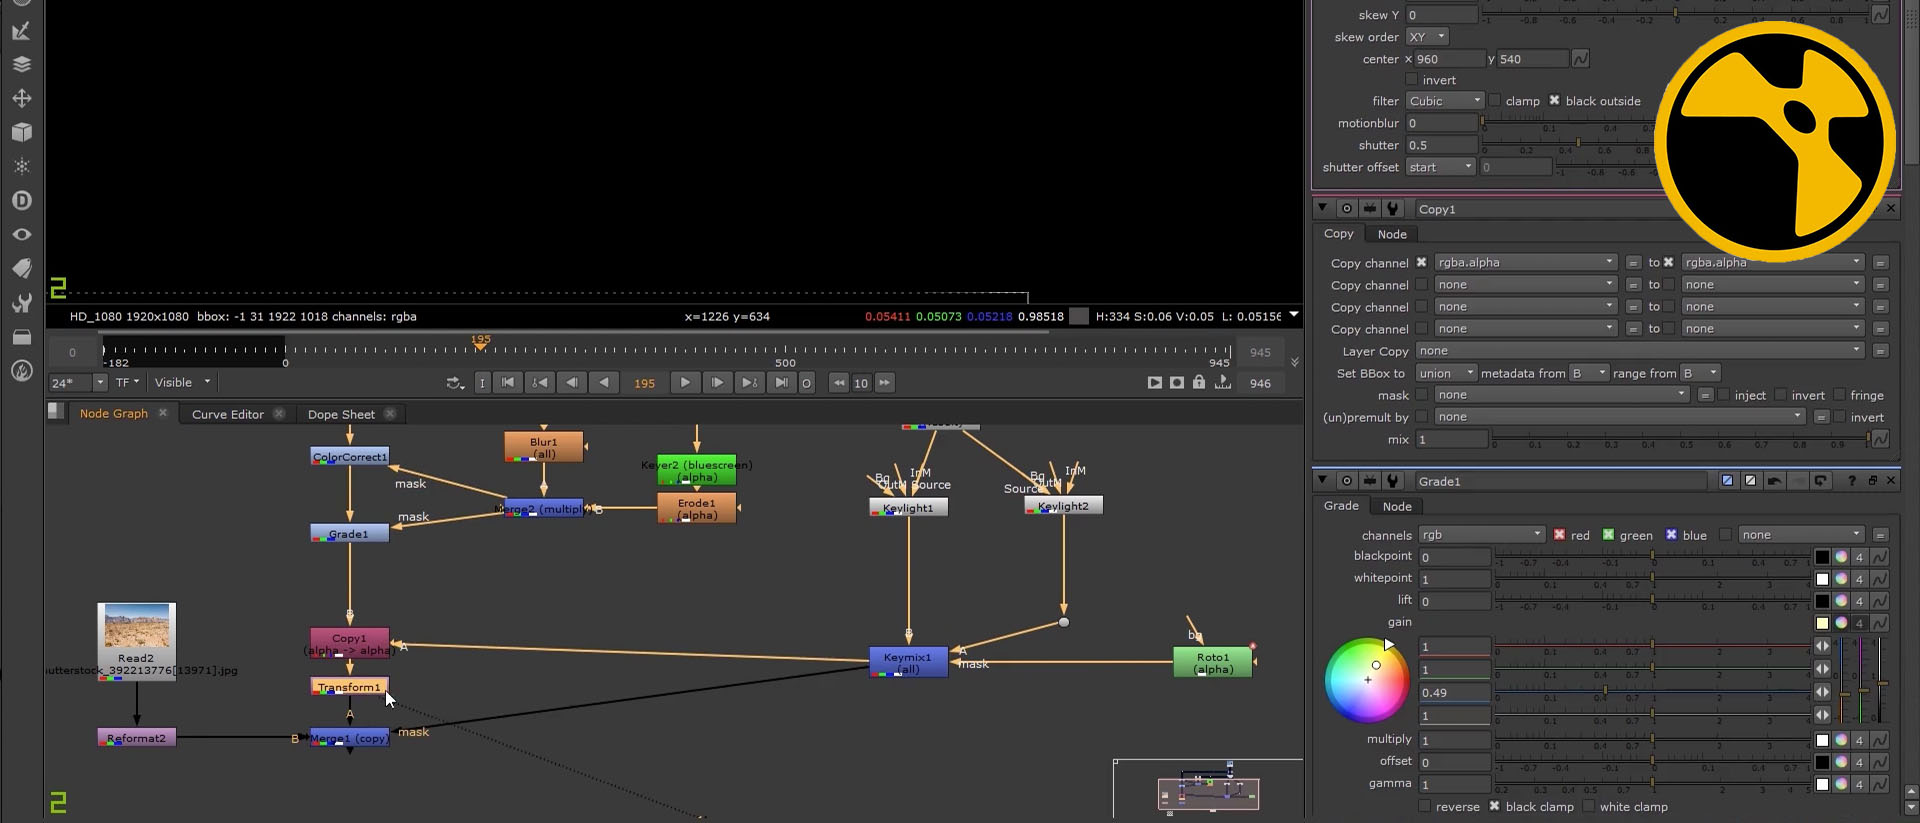The width and height of the screenshot is (1920, 823).
Task: Enable the reverse checkbox in Grade1
Action: [1424, 806]
